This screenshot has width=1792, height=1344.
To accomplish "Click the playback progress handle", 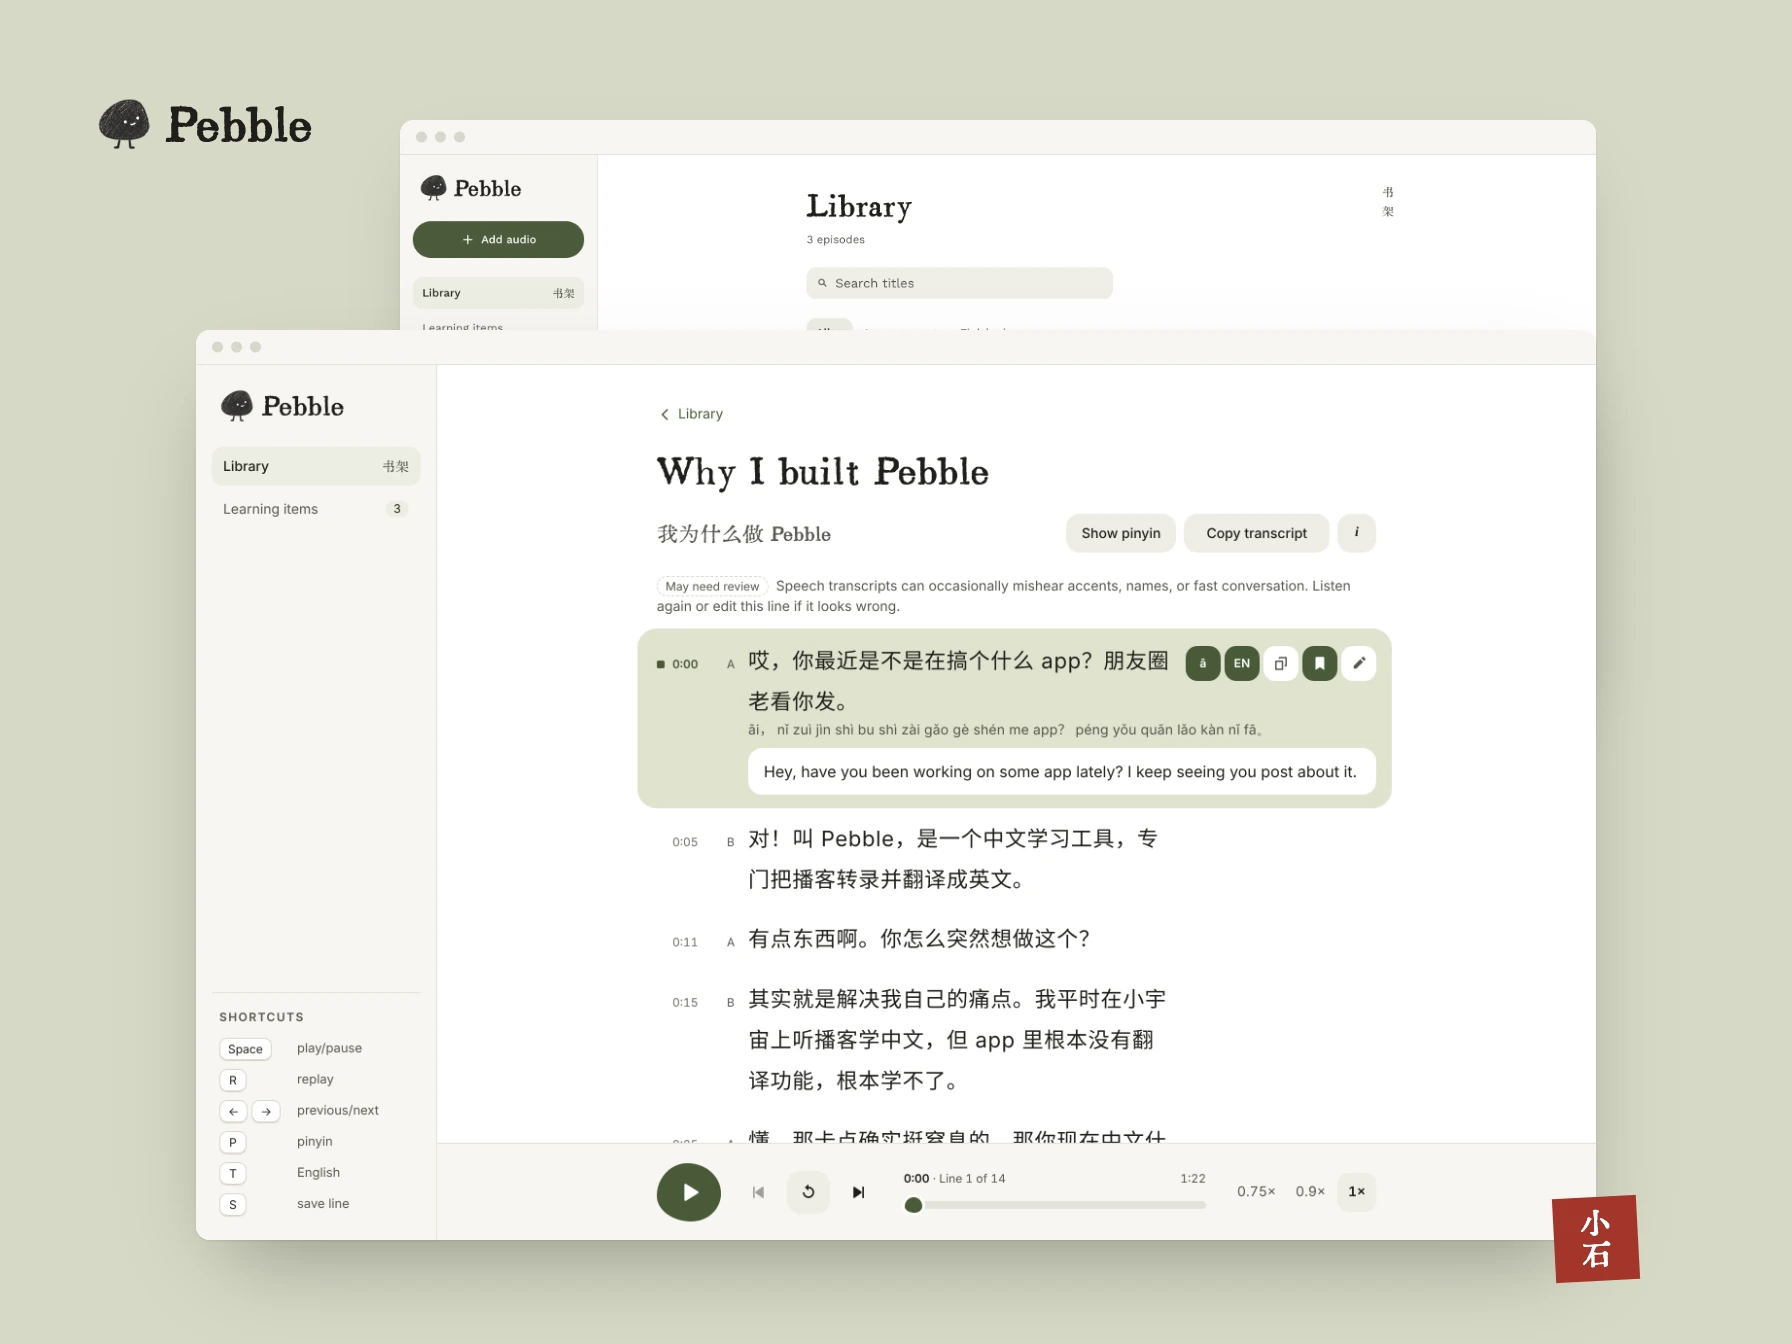I will pos(913,1205).
